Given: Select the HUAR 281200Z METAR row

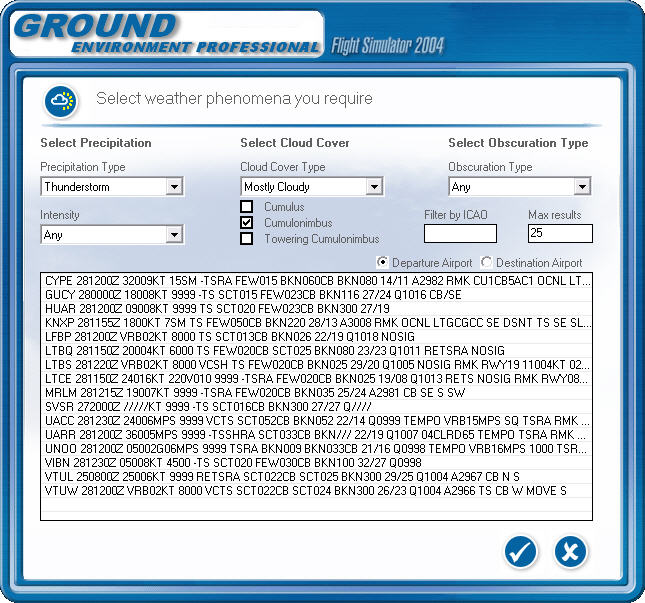Looking at the screenshot, I should [x=317, y=309].
